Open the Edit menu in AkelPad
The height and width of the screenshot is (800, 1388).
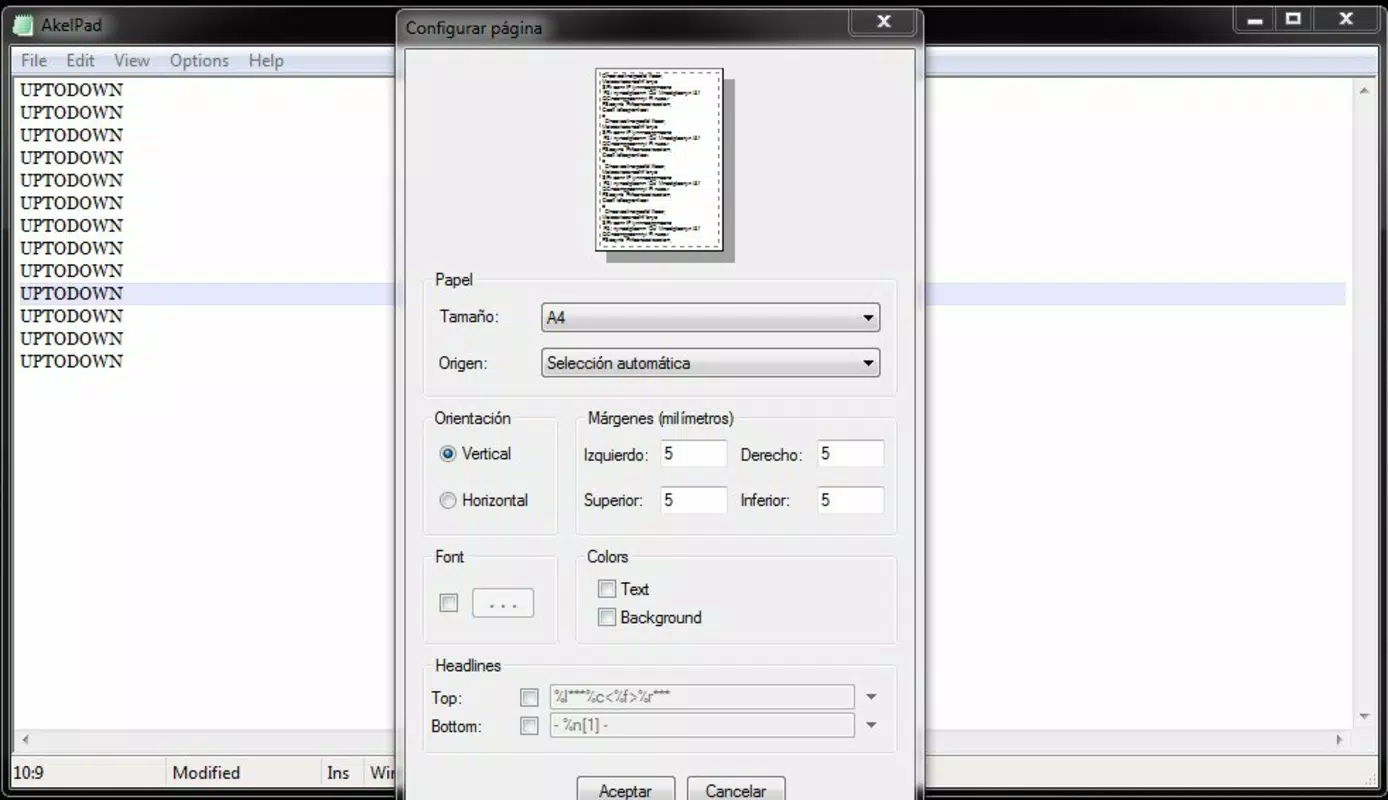tap(81, 61)
